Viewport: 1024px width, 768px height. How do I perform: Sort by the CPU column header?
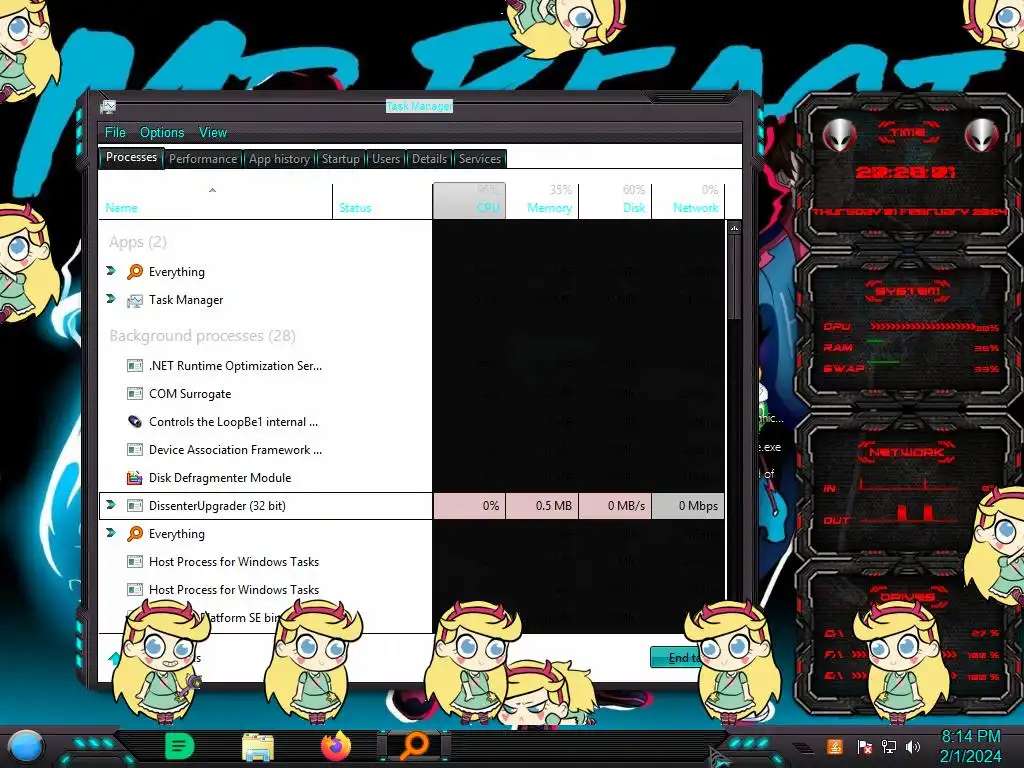pos(469,200)
